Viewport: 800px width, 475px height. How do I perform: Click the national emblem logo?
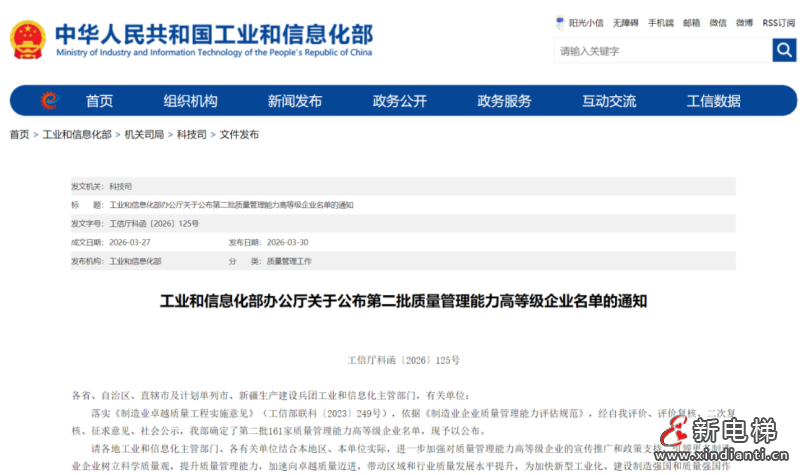point(28,39)
